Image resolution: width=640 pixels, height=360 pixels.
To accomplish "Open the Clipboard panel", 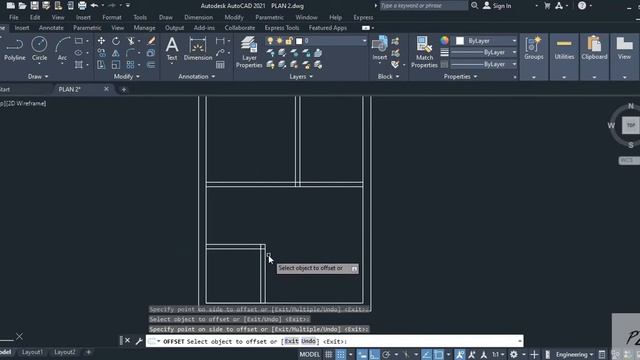I will point(594,49).
